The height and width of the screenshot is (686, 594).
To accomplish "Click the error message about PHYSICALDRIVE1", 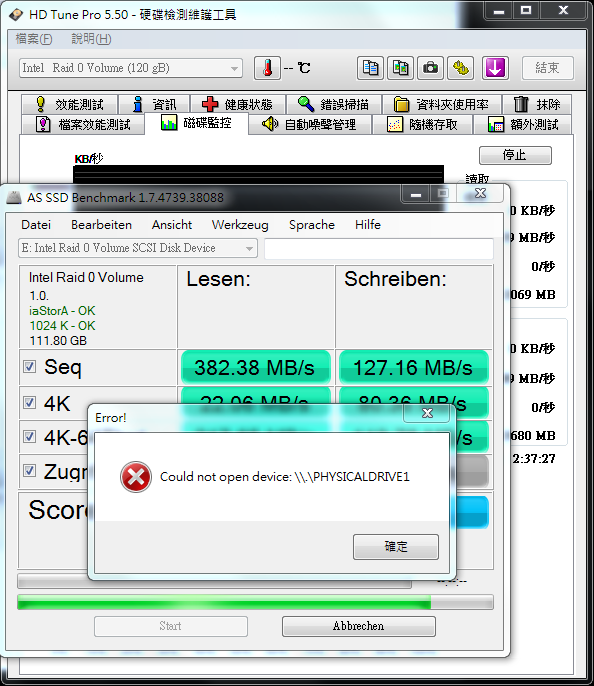I will (285, 477).
